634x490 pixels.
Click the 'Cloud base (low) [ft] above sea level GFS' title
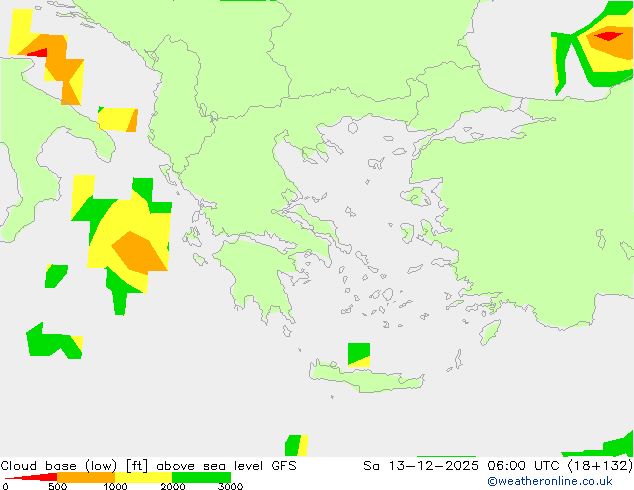(148, 466)
